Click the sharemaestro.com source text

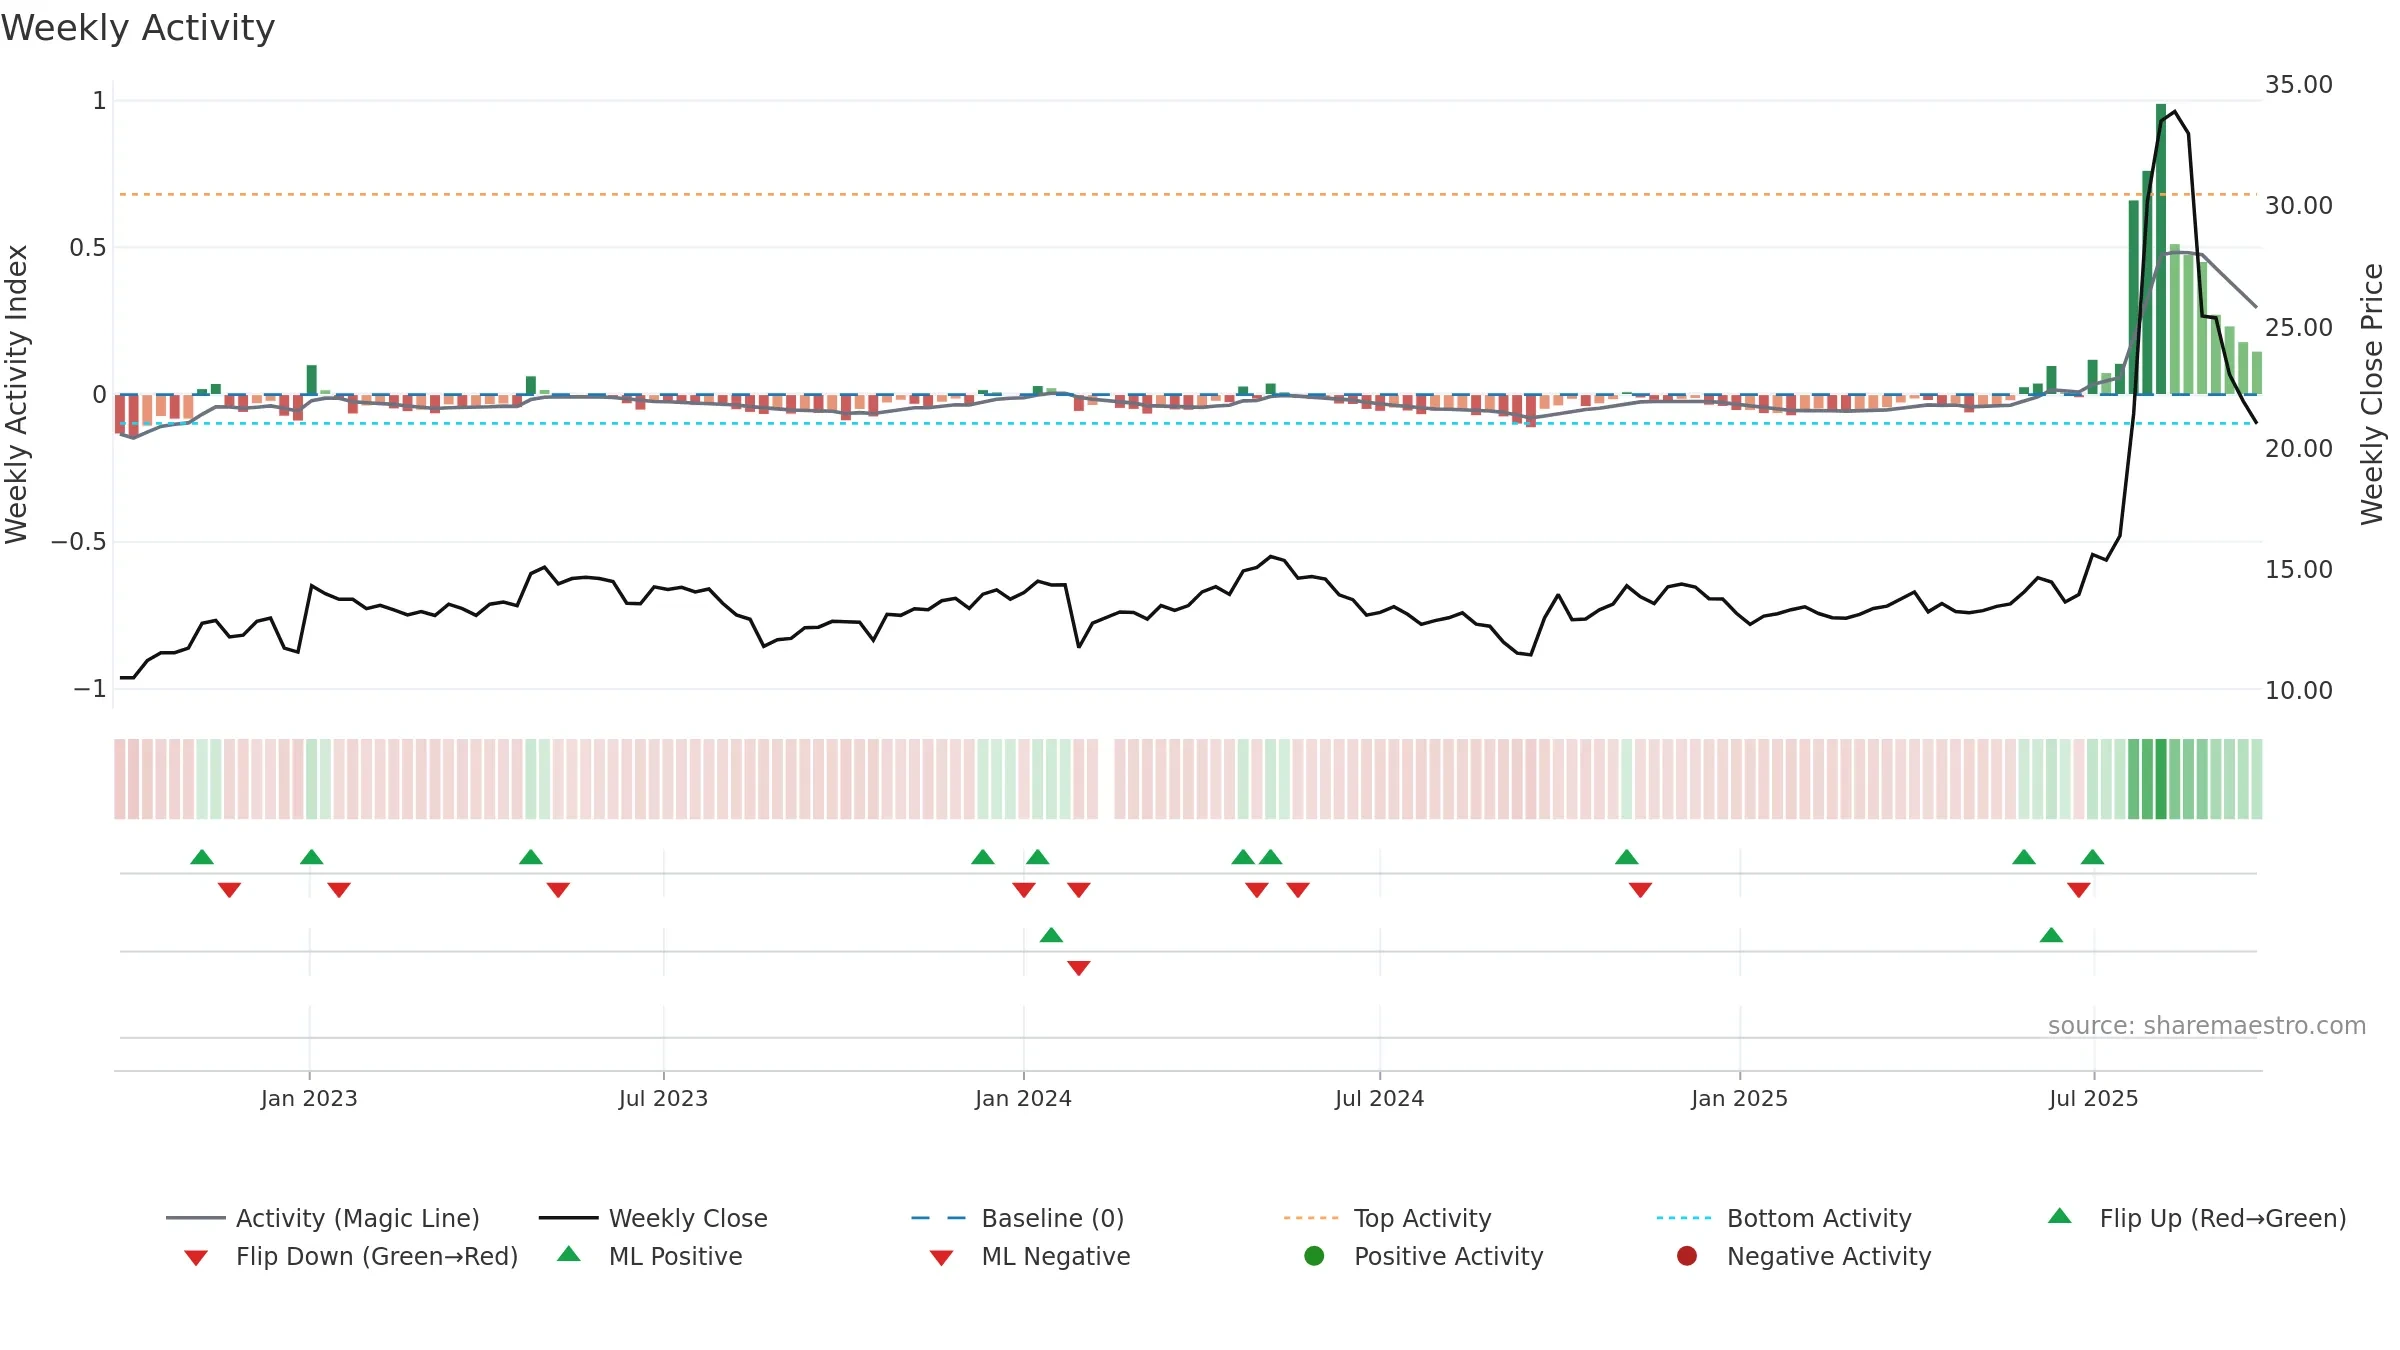[x=2207, y=1025]
